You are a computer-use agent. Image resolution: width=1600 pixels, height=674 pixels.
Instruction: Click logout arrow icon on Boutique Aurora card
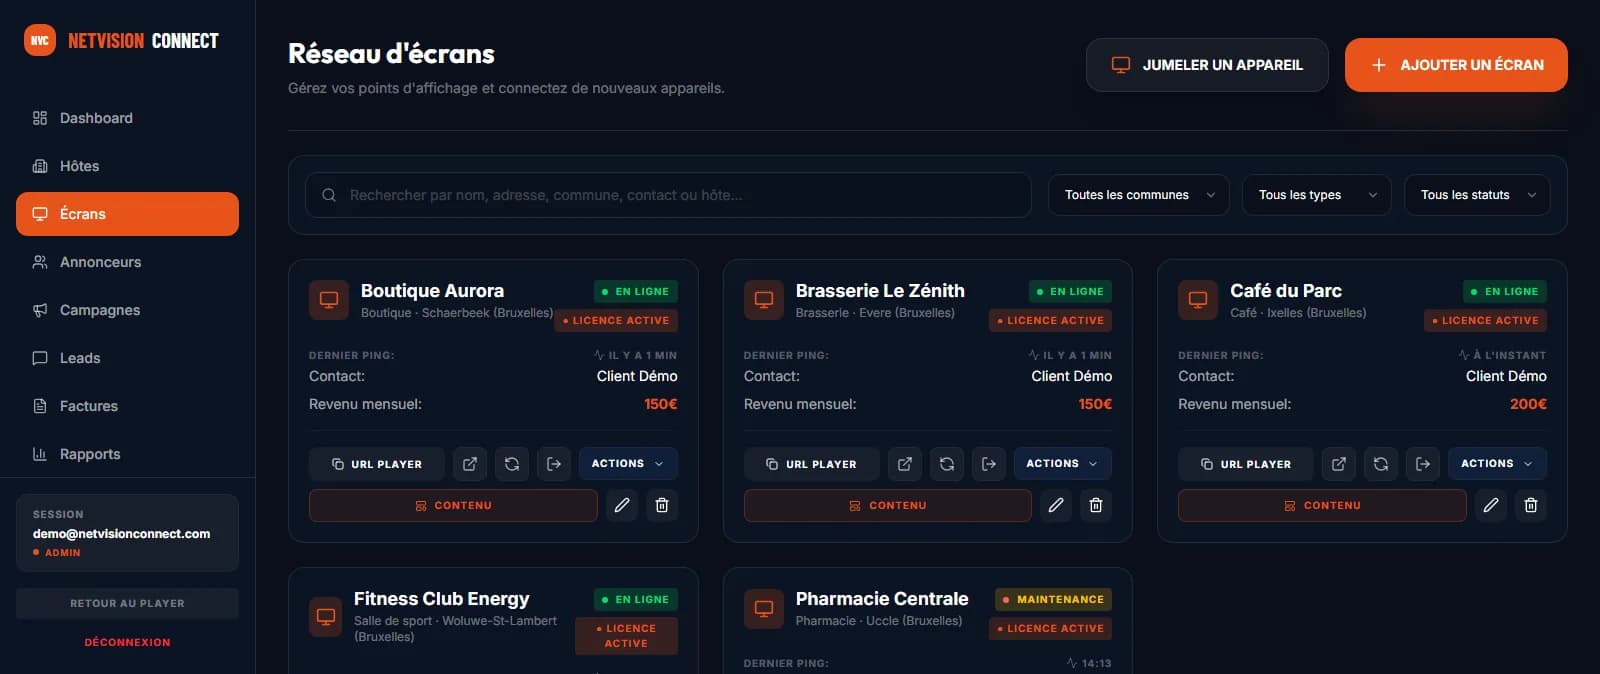coord(554,464)
